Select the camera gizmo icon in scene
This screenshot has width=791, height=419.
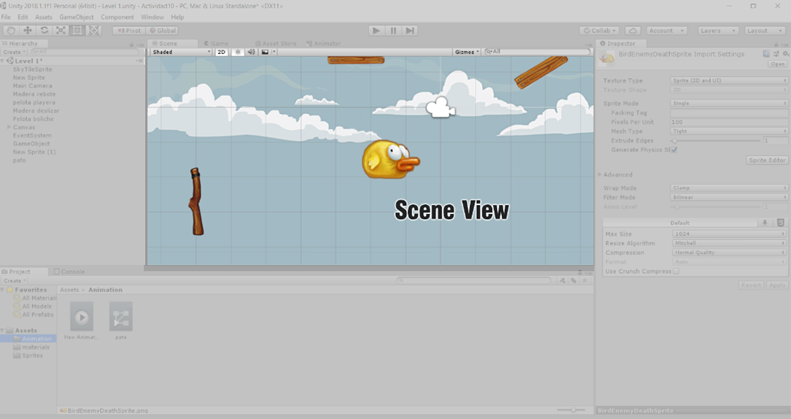point(440,107)
